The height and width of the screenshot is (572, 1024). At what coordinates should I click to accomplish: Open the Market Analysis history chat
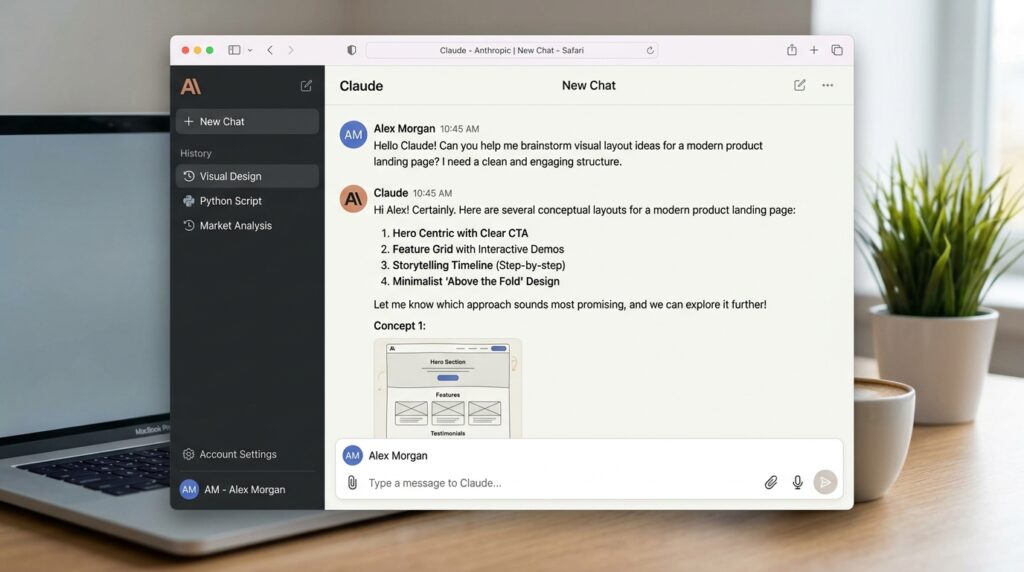tap(247, 226)
